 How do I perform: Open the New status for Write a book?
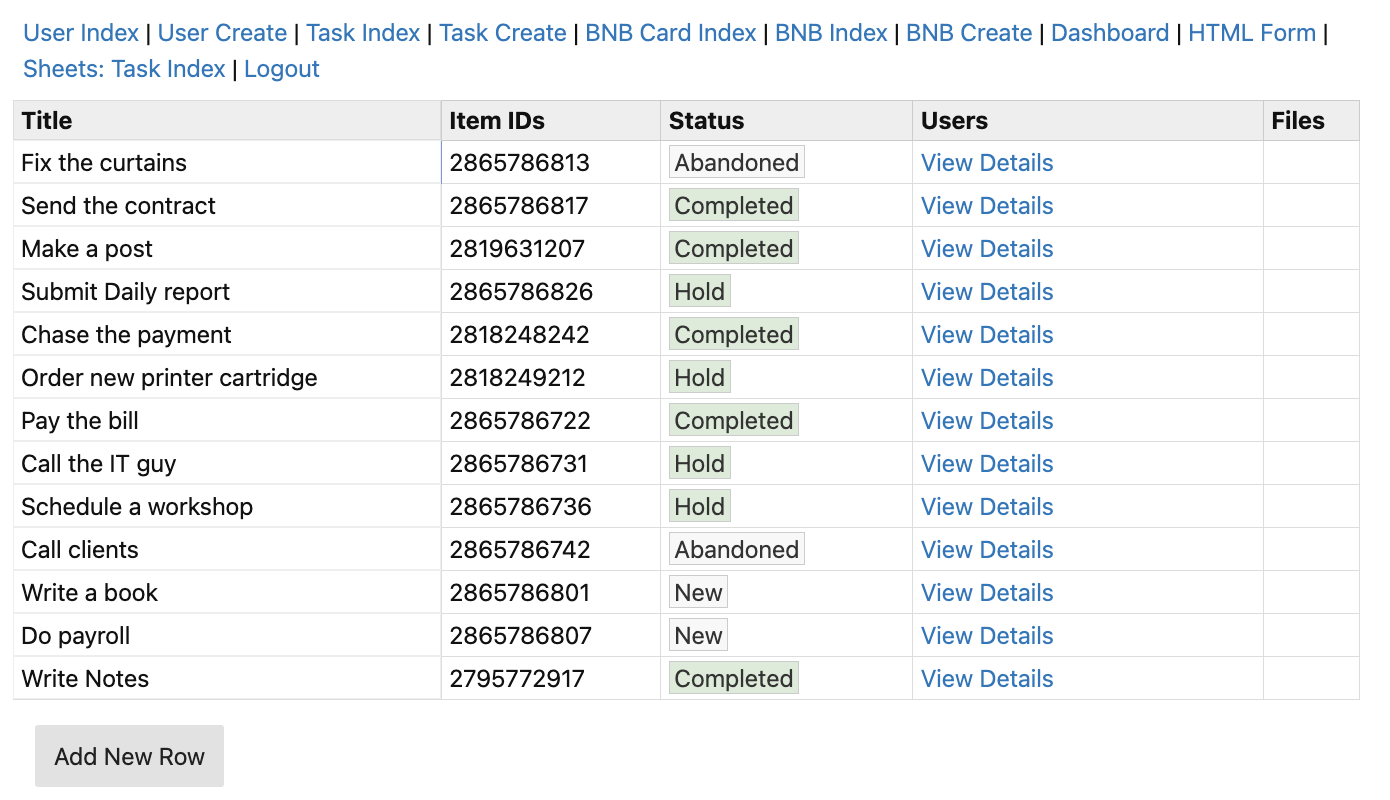[x=698, y=593]
